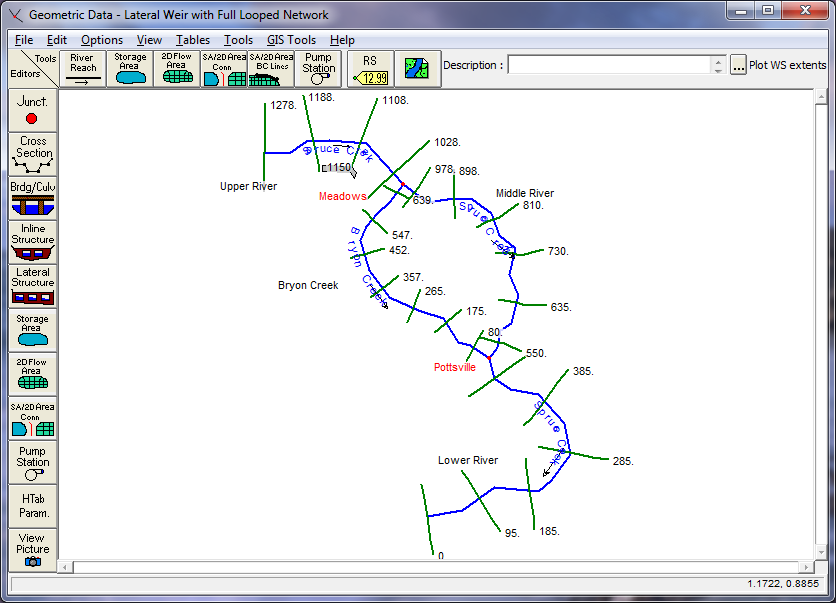This screenshot has height=603, width=836.
Task: Click the Description text field
Action: click(608, 65)
